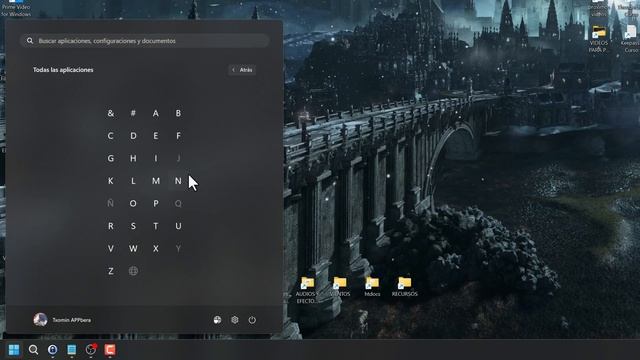Click the search magnifier icon in Start
Image resolution: width=640 pixels, height=360 pixels.
(x=30, y=41)
